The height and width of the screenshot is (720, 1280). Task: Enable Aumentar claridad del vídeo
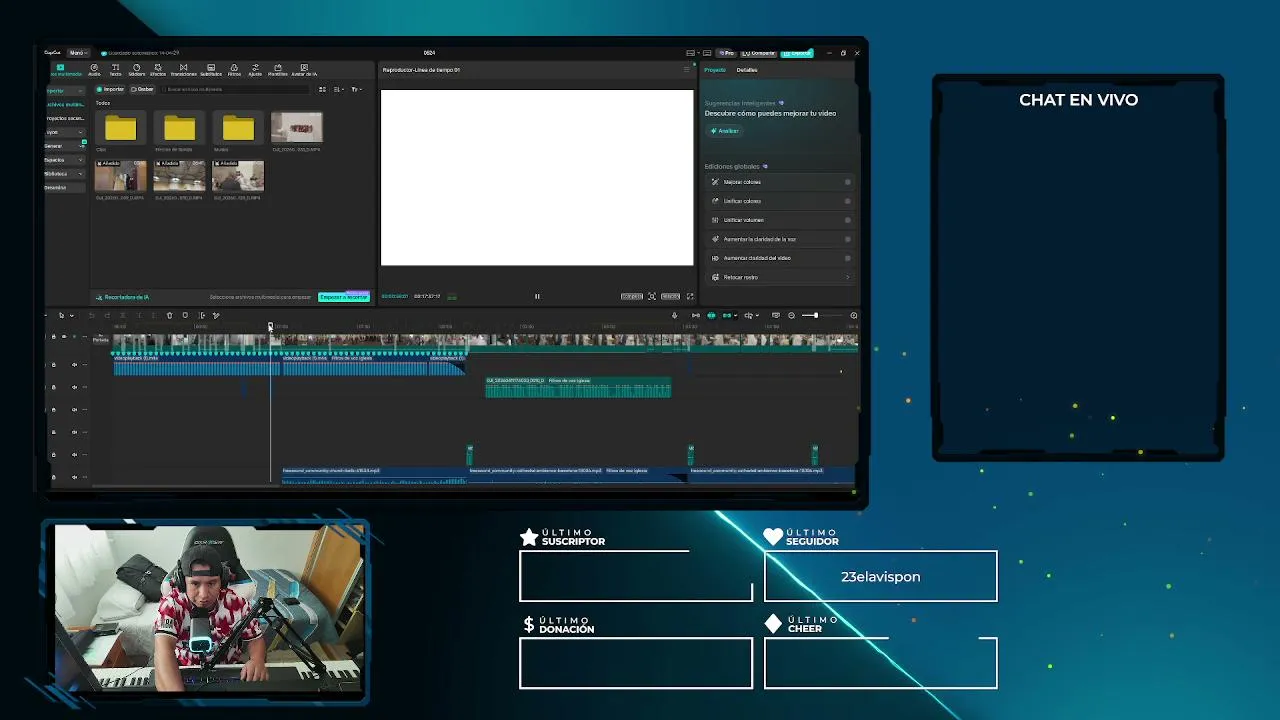pyautogui.click(x=847, y=258)
